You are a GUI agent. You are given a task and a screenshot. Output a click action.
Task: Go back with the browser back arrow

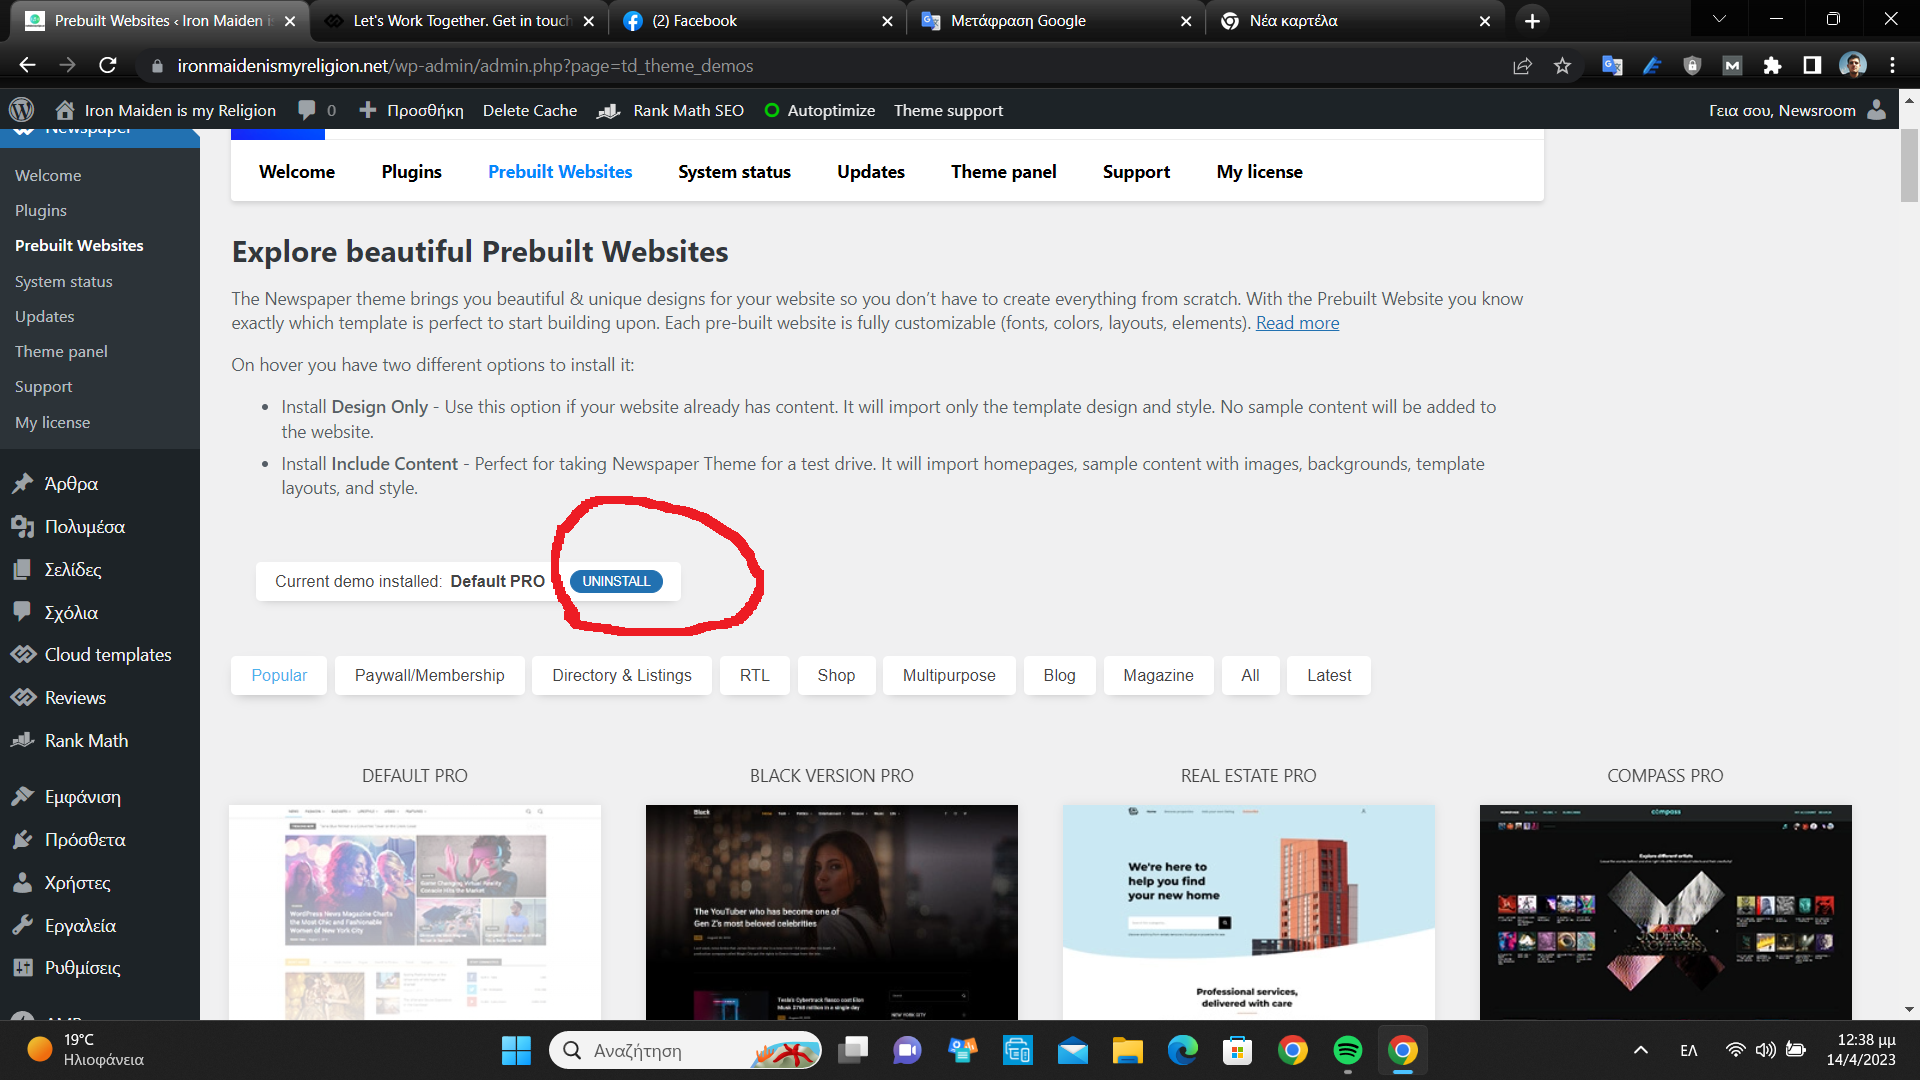coord(27,66)
